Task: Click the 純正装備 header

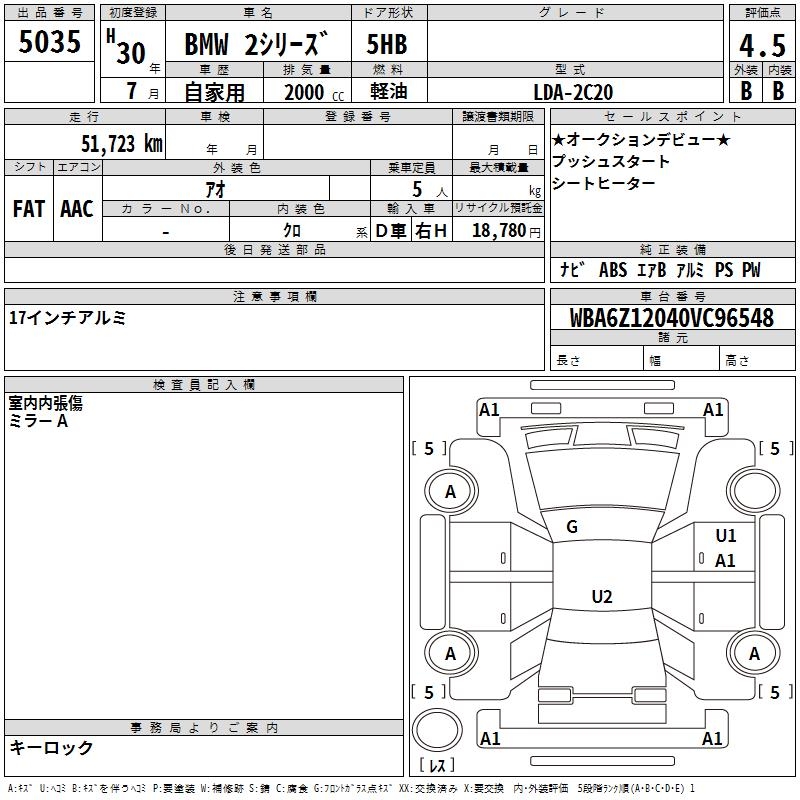Action: (672, 249)
